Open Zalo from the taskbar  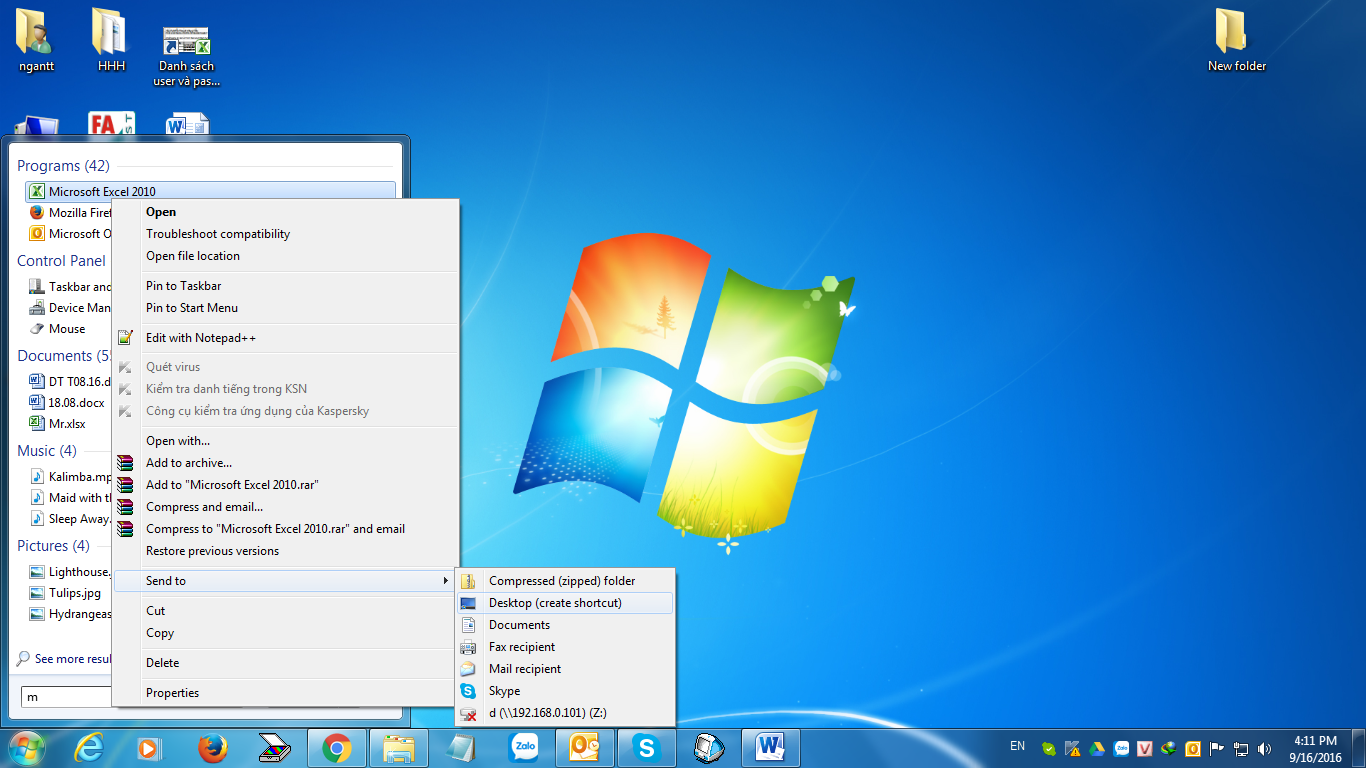pyautogui.click(x=523, y=747)
